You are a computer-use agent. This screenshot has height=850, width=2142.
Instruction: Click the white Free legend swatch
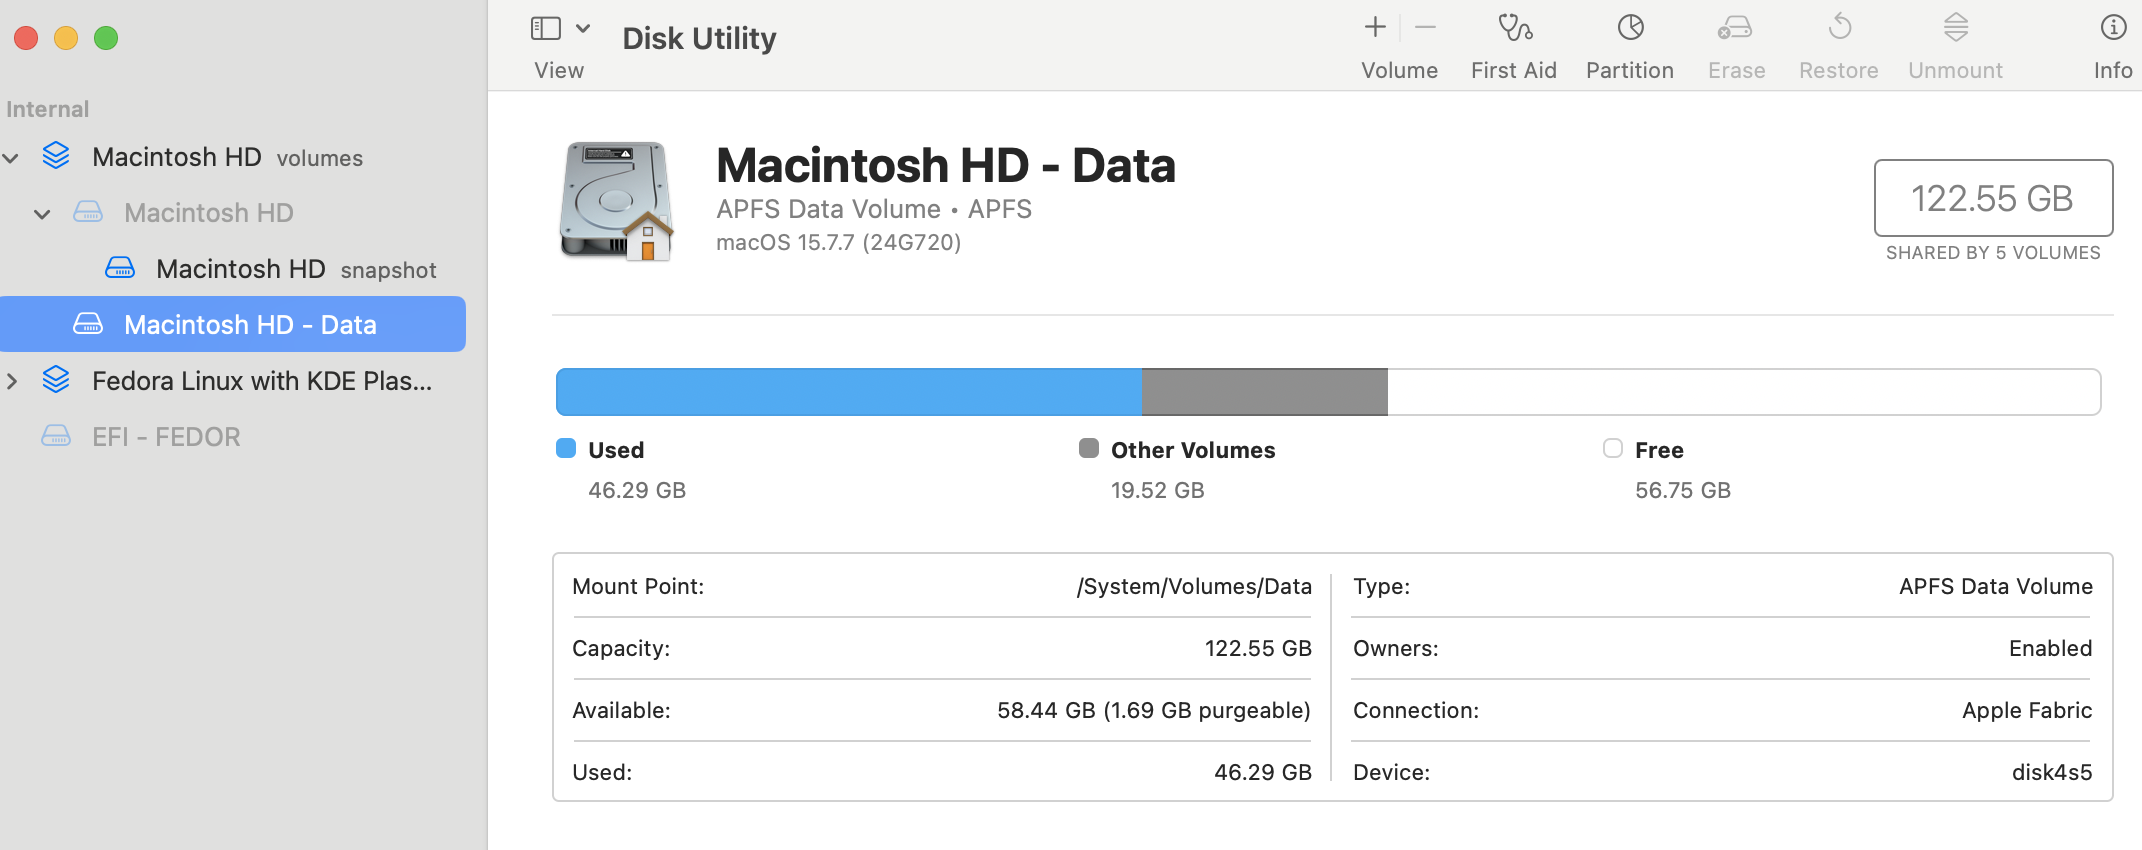click(x=1613, y=448)
